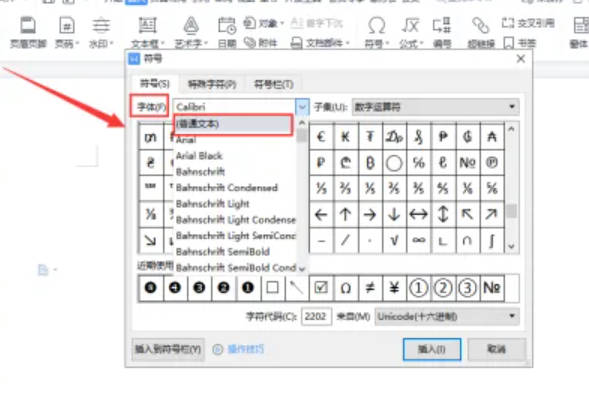Image resolution: width=589 pixels, height=393 pixels.
Task: Pick recent circled ① symbol
Action: click(418, 288)
